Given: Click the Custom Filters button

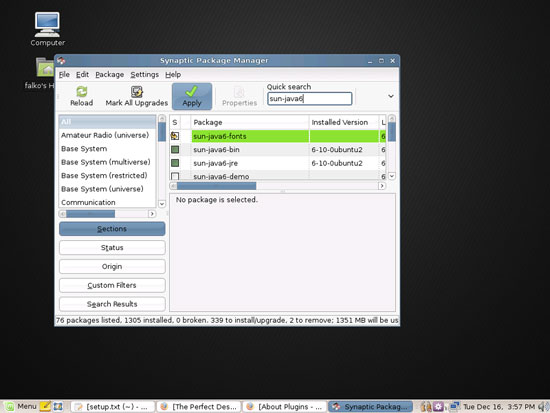Looking at the screenshot, I should tap(112, 285).
